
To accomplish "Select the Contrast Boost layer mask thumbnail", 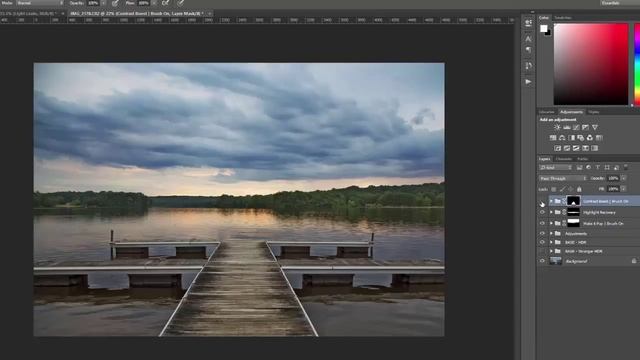I will coord(573,201).
